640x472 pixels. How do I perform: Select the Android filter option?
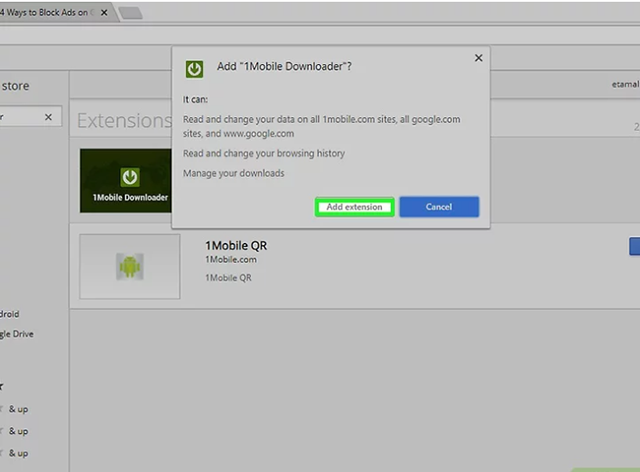[9, 314]
